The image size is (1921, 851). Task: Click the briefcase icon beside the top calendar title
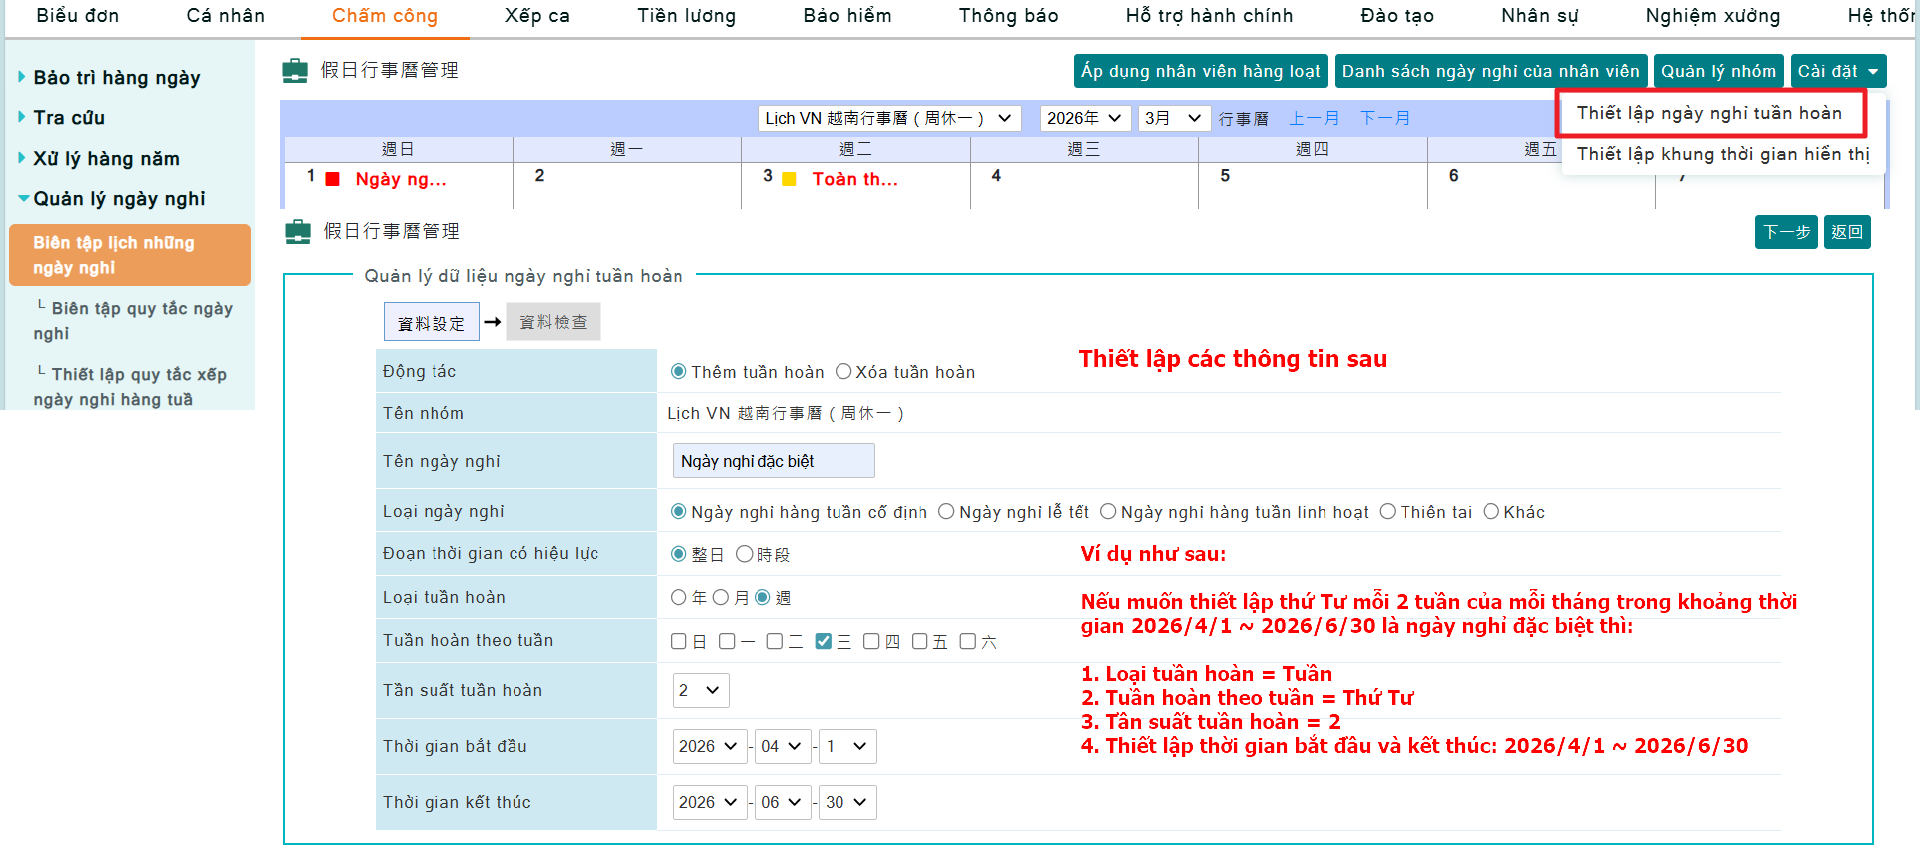(295, 71)
